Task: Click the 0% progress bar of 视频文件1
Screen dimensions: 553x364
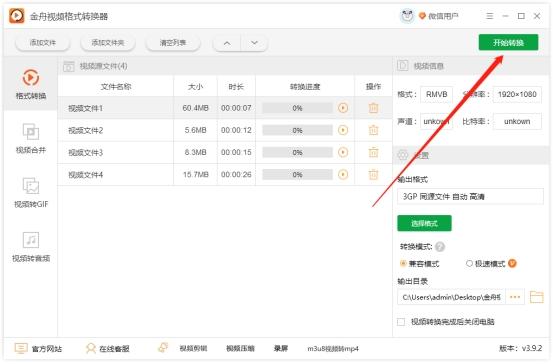Action: point(297,108)
